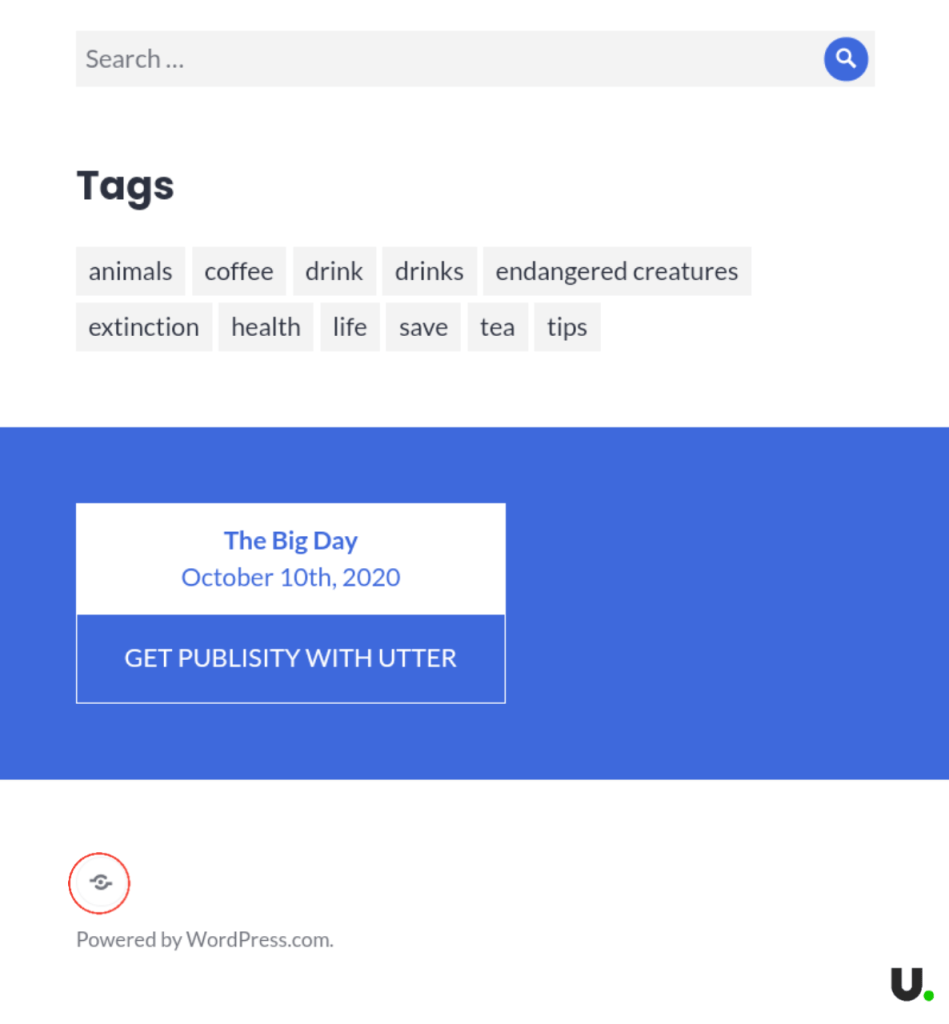Click the "health" tag
This screenshot has width=949, height=1024.
[x=266, y=327]
